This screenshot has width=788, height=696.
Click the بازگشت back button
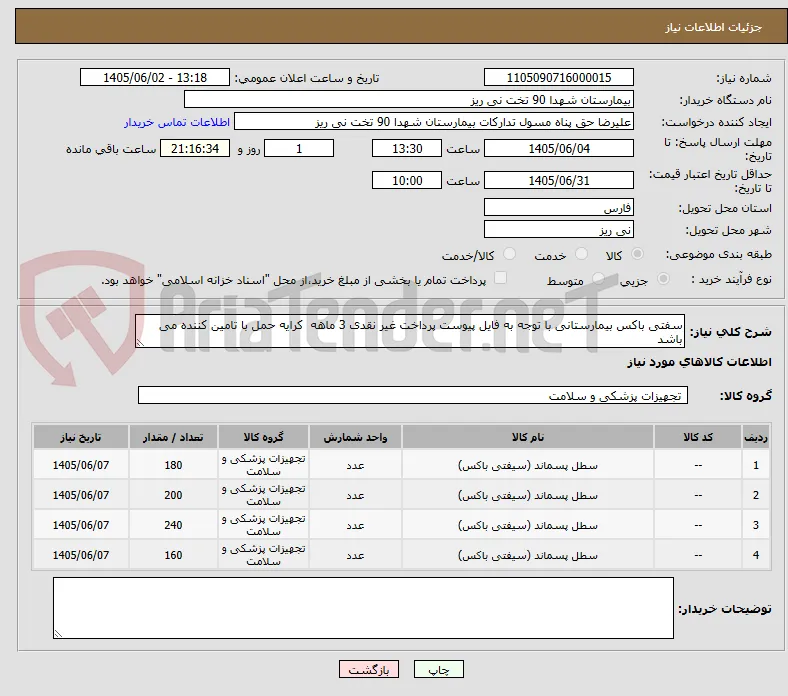369,669
